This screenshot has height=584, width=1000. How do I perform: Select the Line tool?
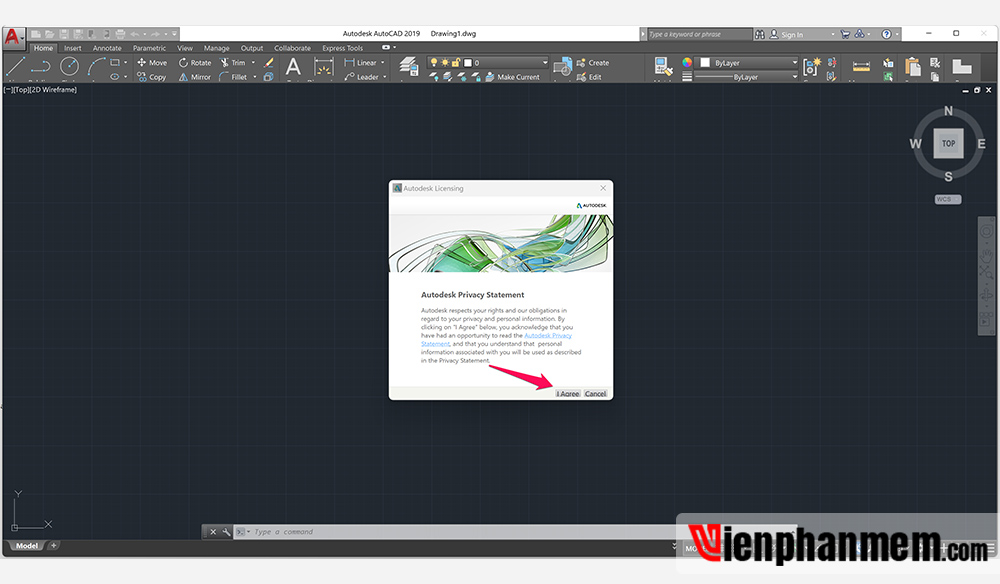click(16, 68)
